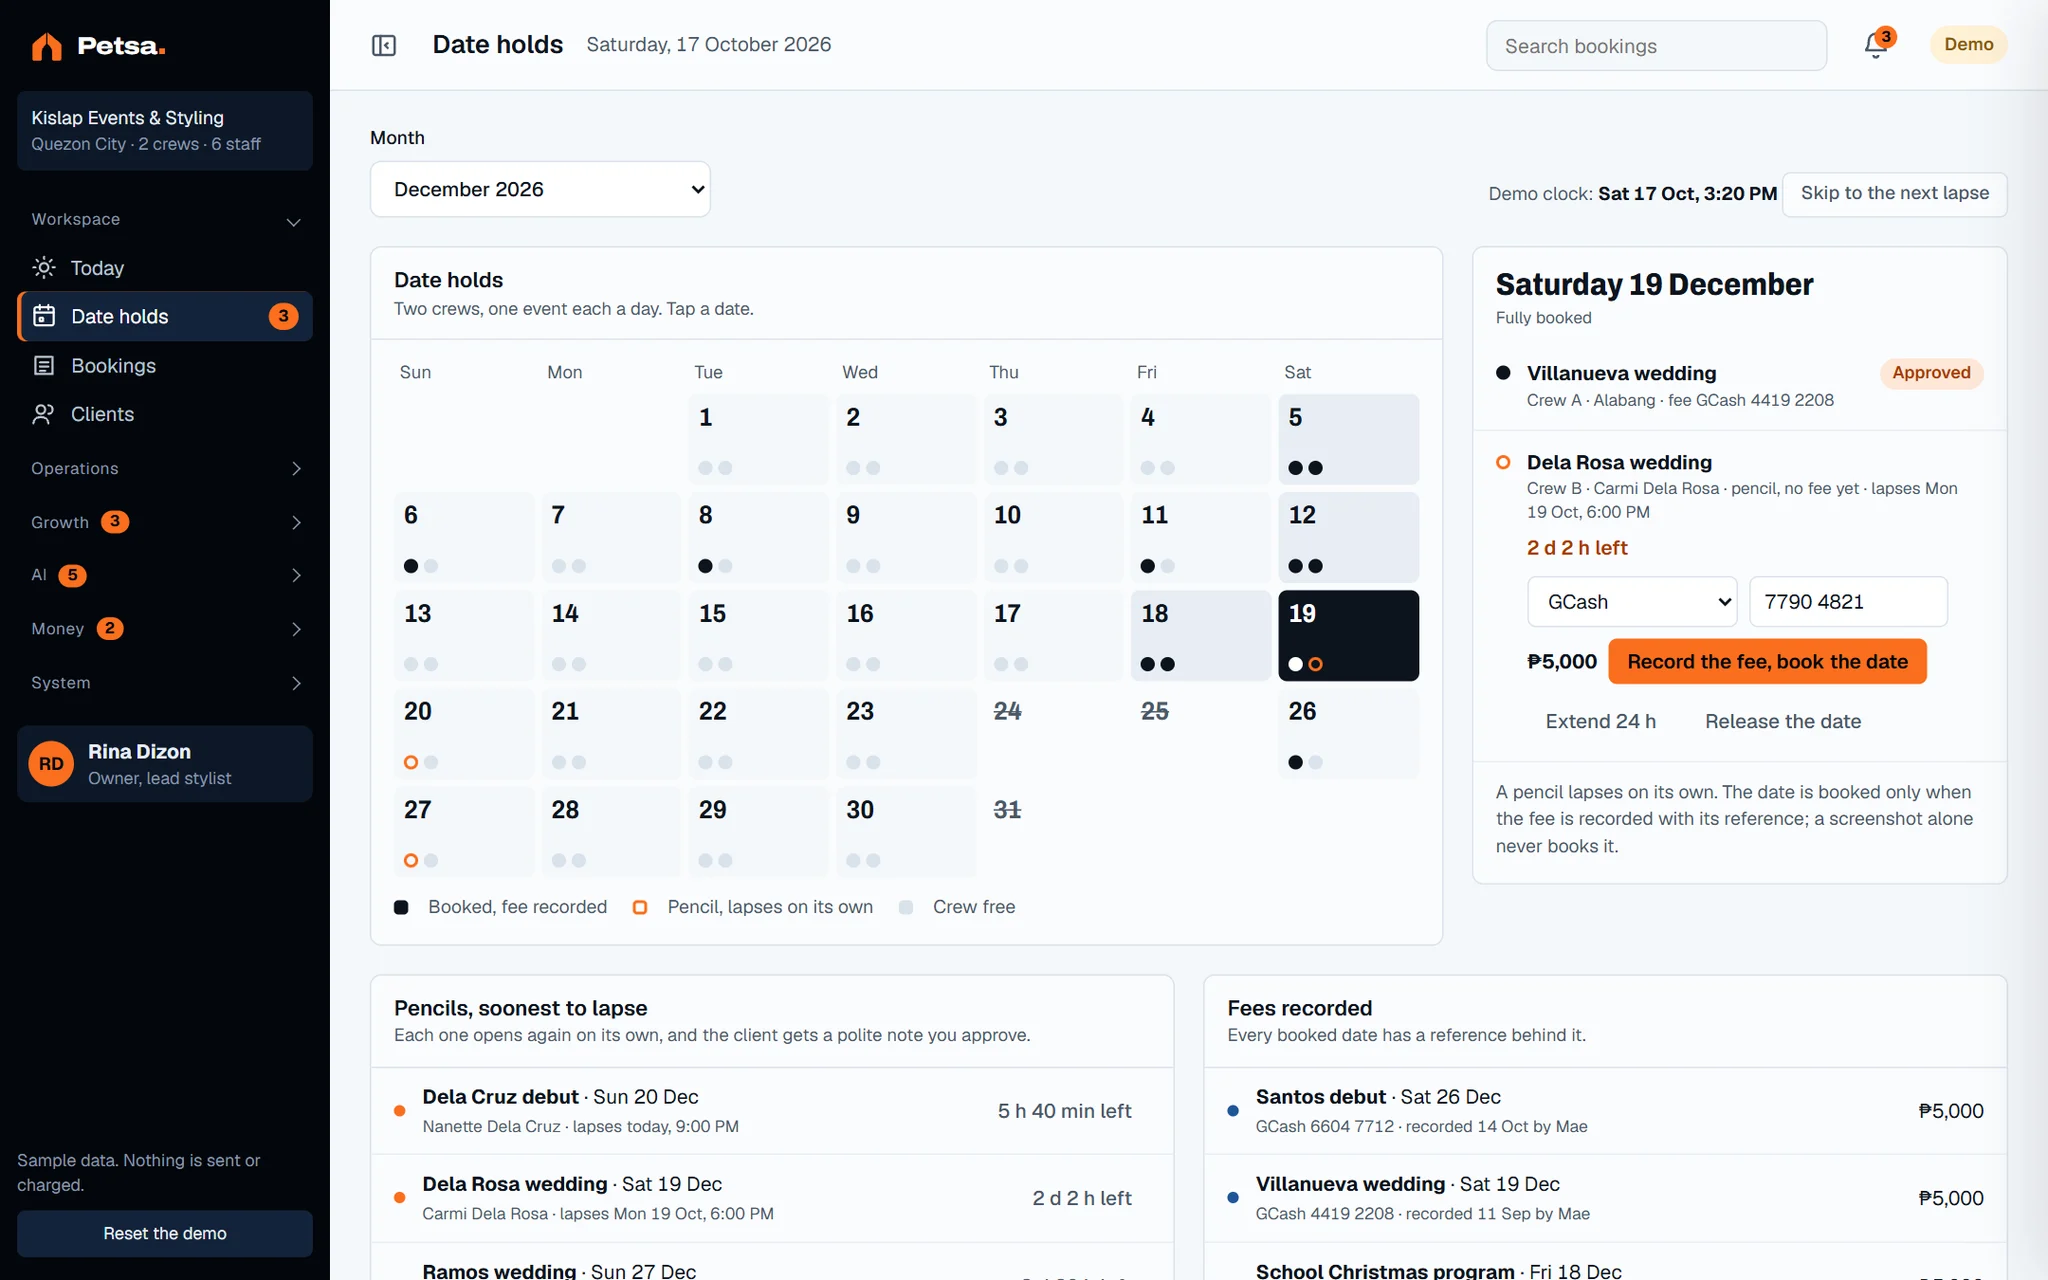Click the Growth badge showing 3

(115, 522)
